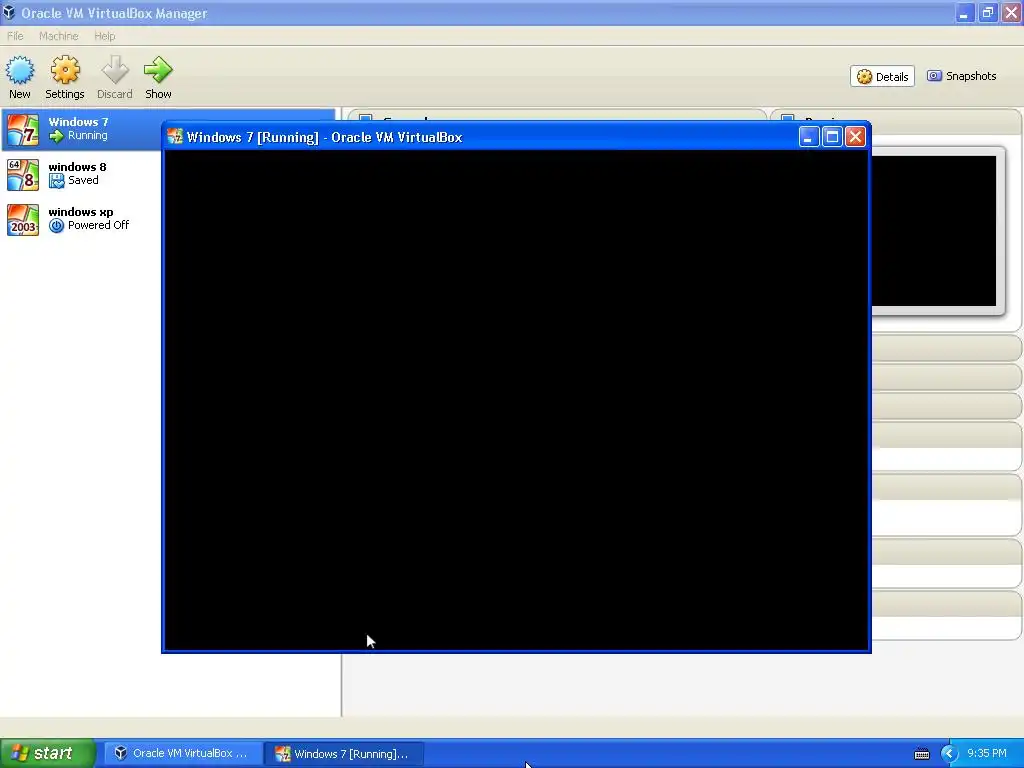Open the Machine menu

58,36
